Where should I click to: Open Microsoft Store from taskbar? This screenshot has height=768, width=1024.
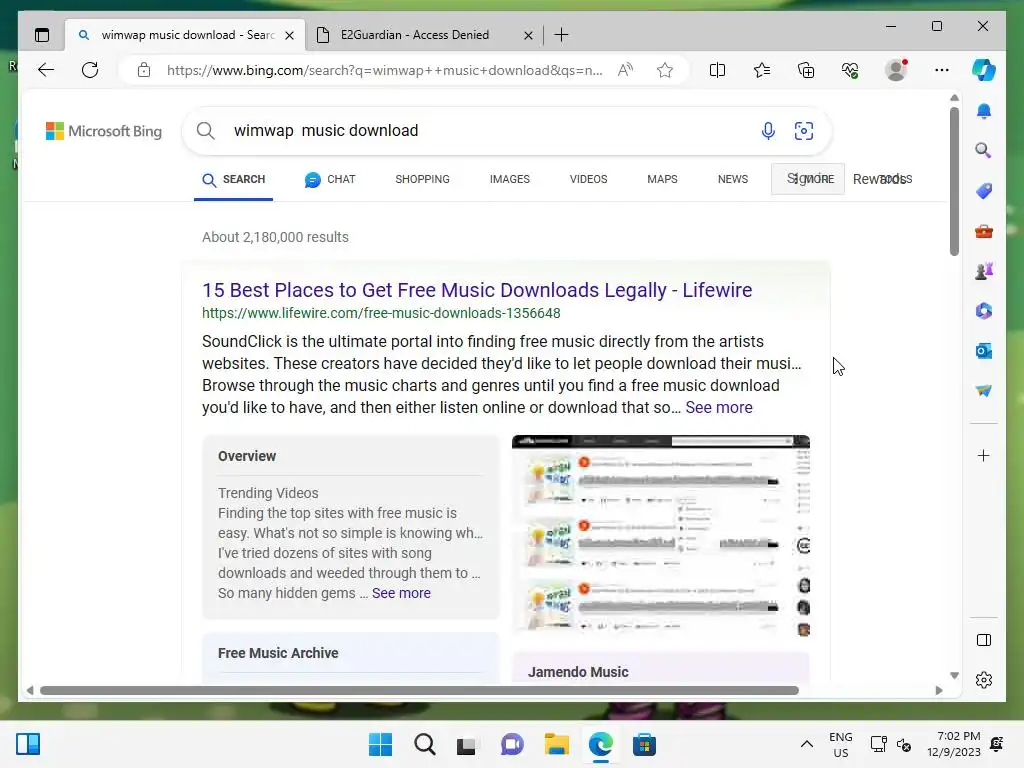pyautogui.click(x=644, y=744)
